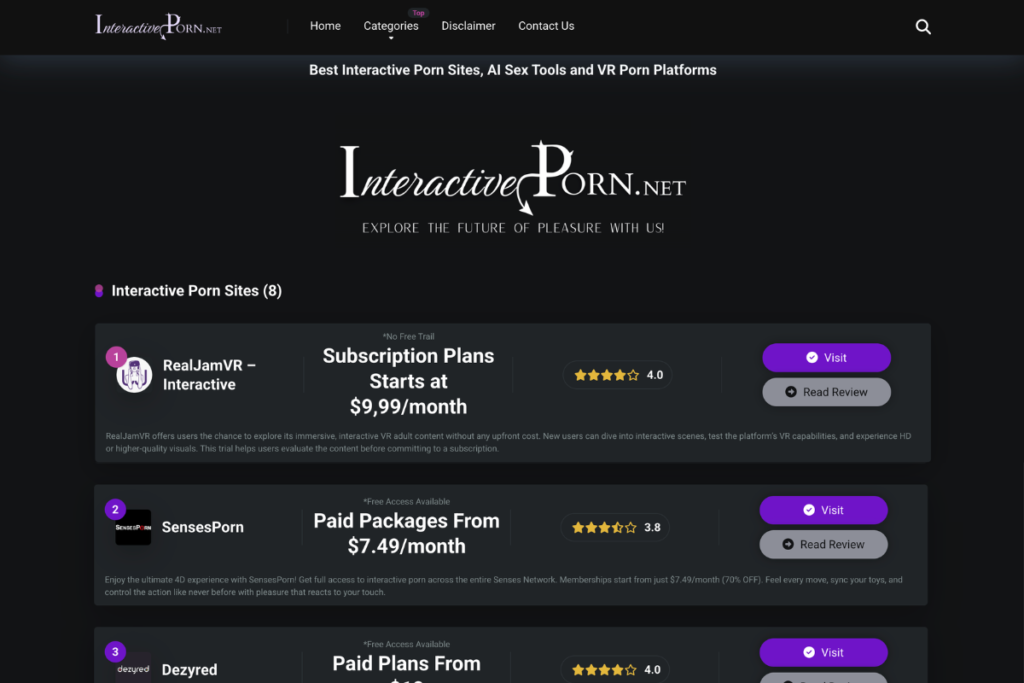Click the RealJamVR logo thumbnail
This screenshot has height=683, width=1024.
pyautogui.click(x=133, y=375)
